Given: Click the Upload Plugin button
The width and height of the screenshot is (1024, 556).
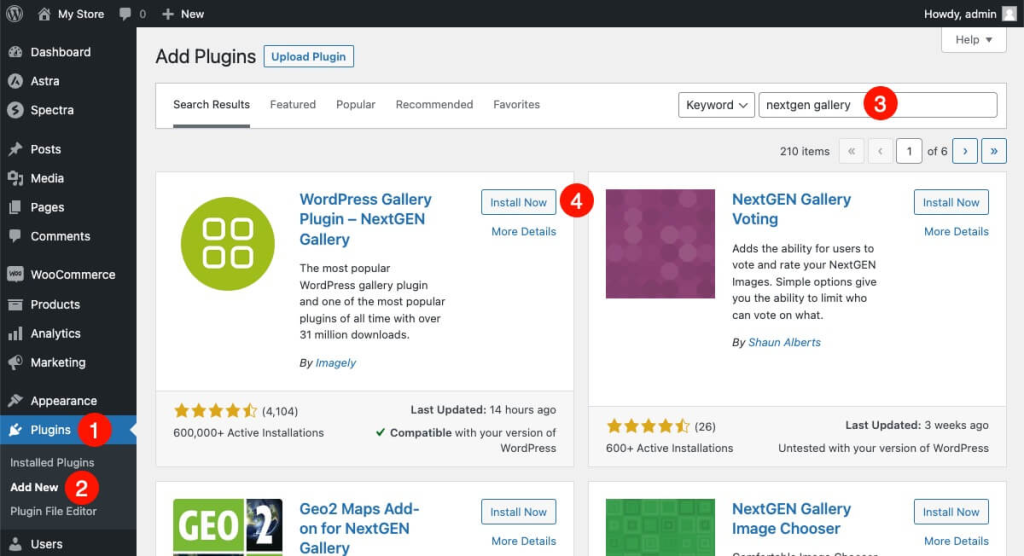Looking at the screenshot, I should point(308,56).
